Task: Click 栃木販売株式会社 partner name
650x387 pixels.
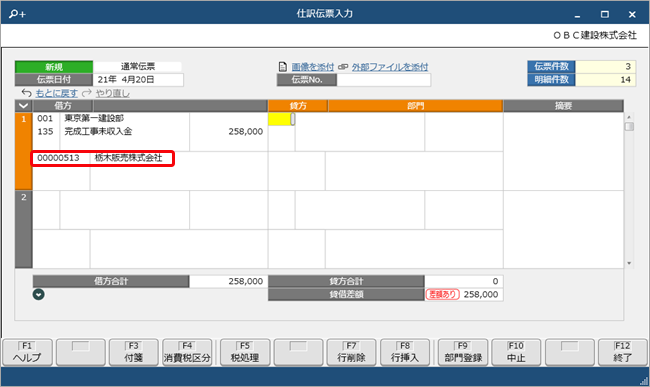Action: (129, 158)
